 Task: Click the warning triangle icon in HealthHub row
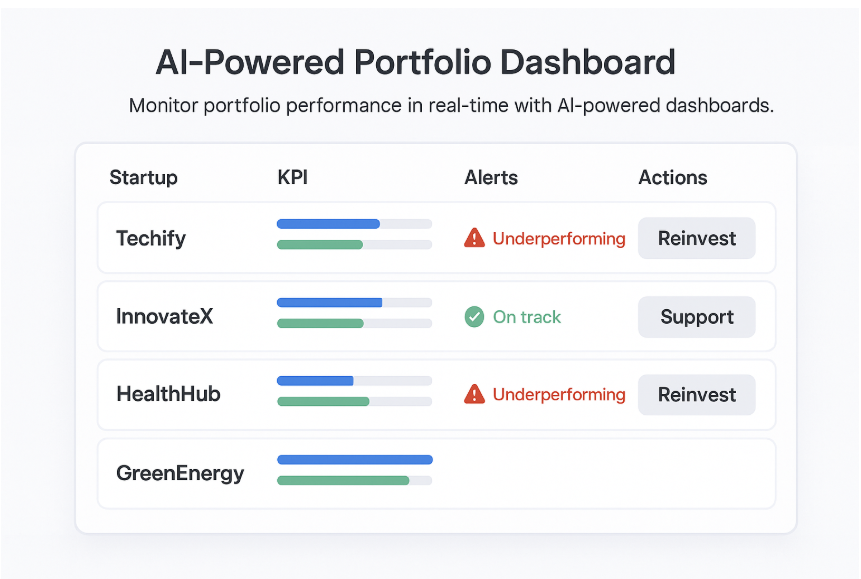[474, 394]
